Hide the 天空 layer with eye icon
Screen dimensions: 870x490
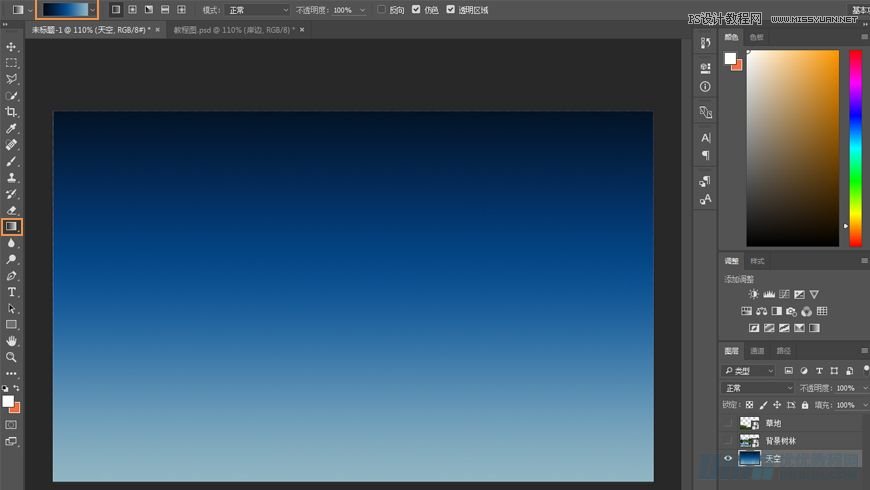coord(728,459)
